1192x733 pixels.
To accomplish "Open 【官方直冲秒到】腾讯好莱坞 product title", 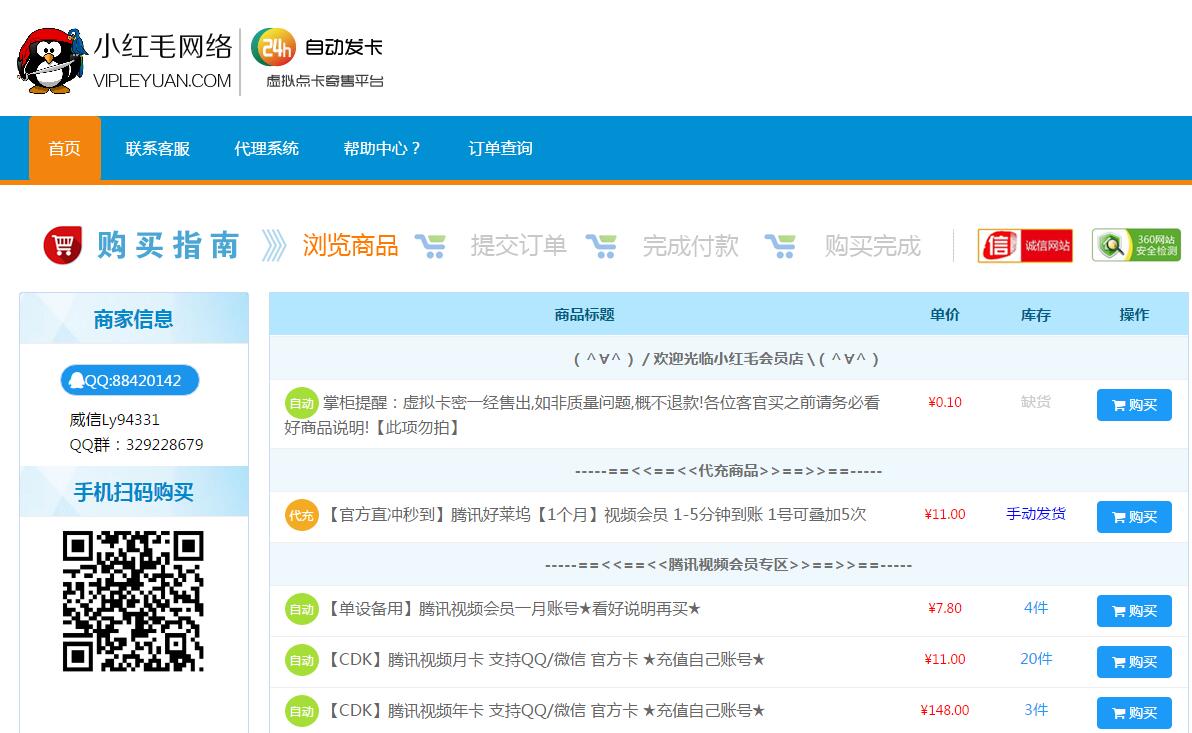I will coord(595,515).
